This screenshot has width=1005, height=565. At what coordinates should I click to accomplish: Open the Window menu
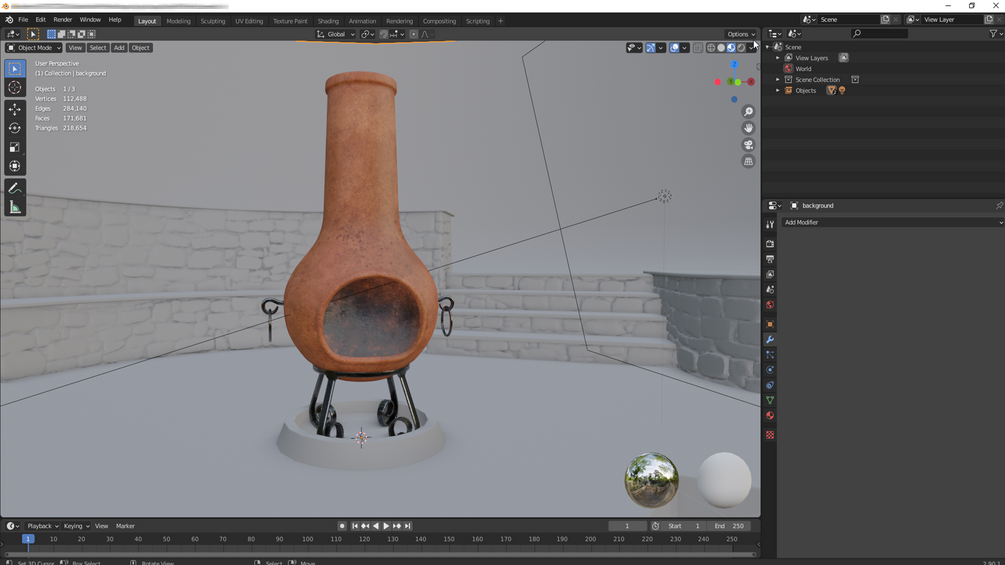coord(90,20)
